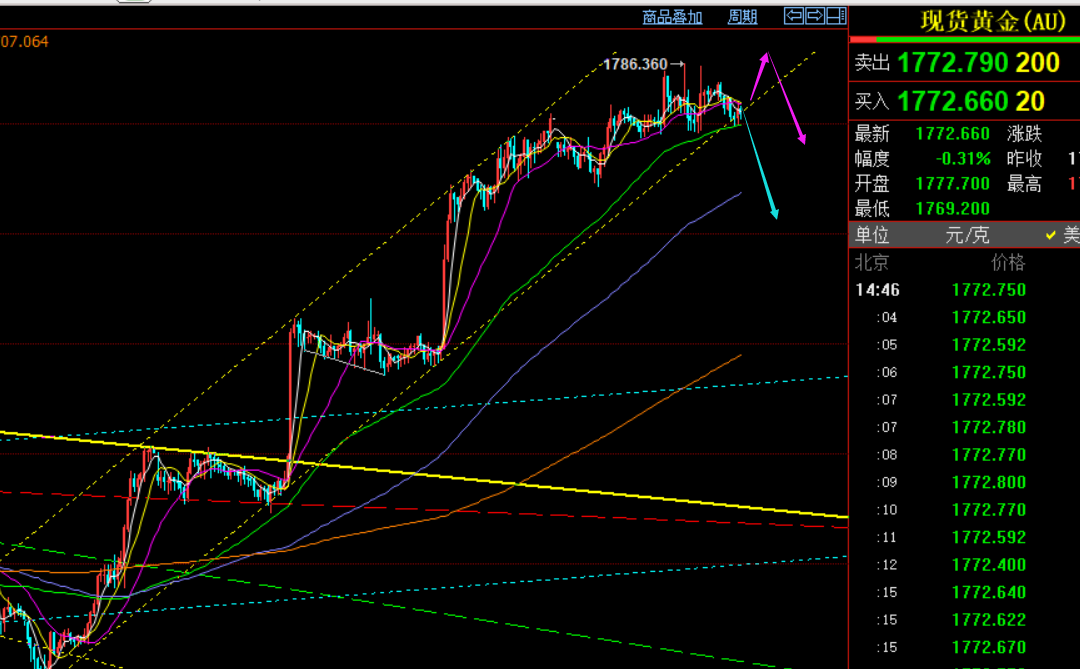Screen dimensions: 1080x669
Task: Click the 07.064 indicator value top-left
Action: click(x=25, y=41)
